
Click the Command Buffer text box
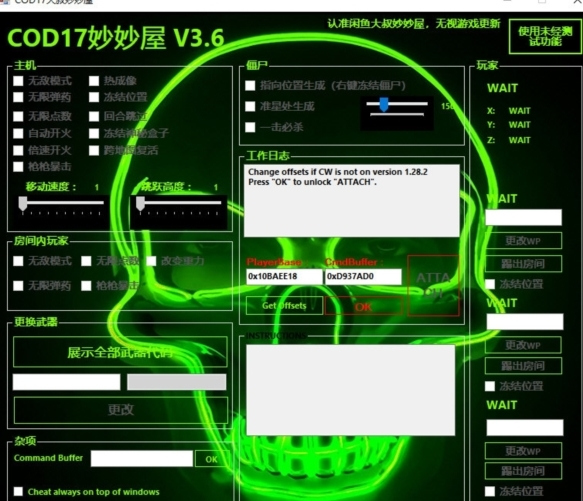(x=142, y=459)
